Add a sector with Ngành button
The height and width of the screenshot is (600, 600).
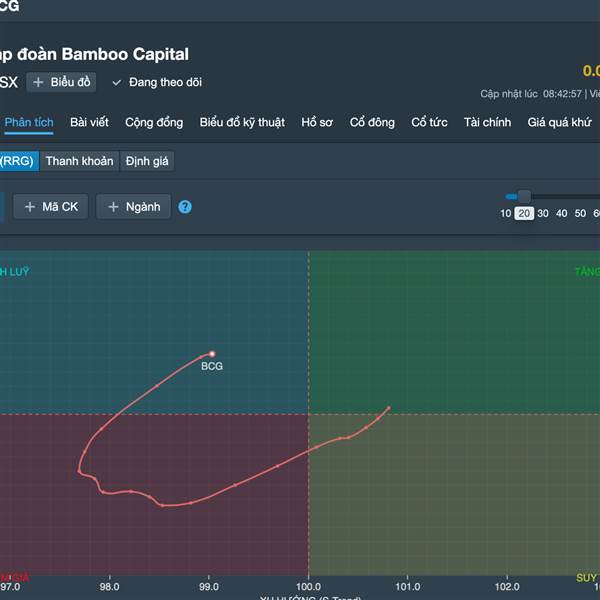point(133,207)
